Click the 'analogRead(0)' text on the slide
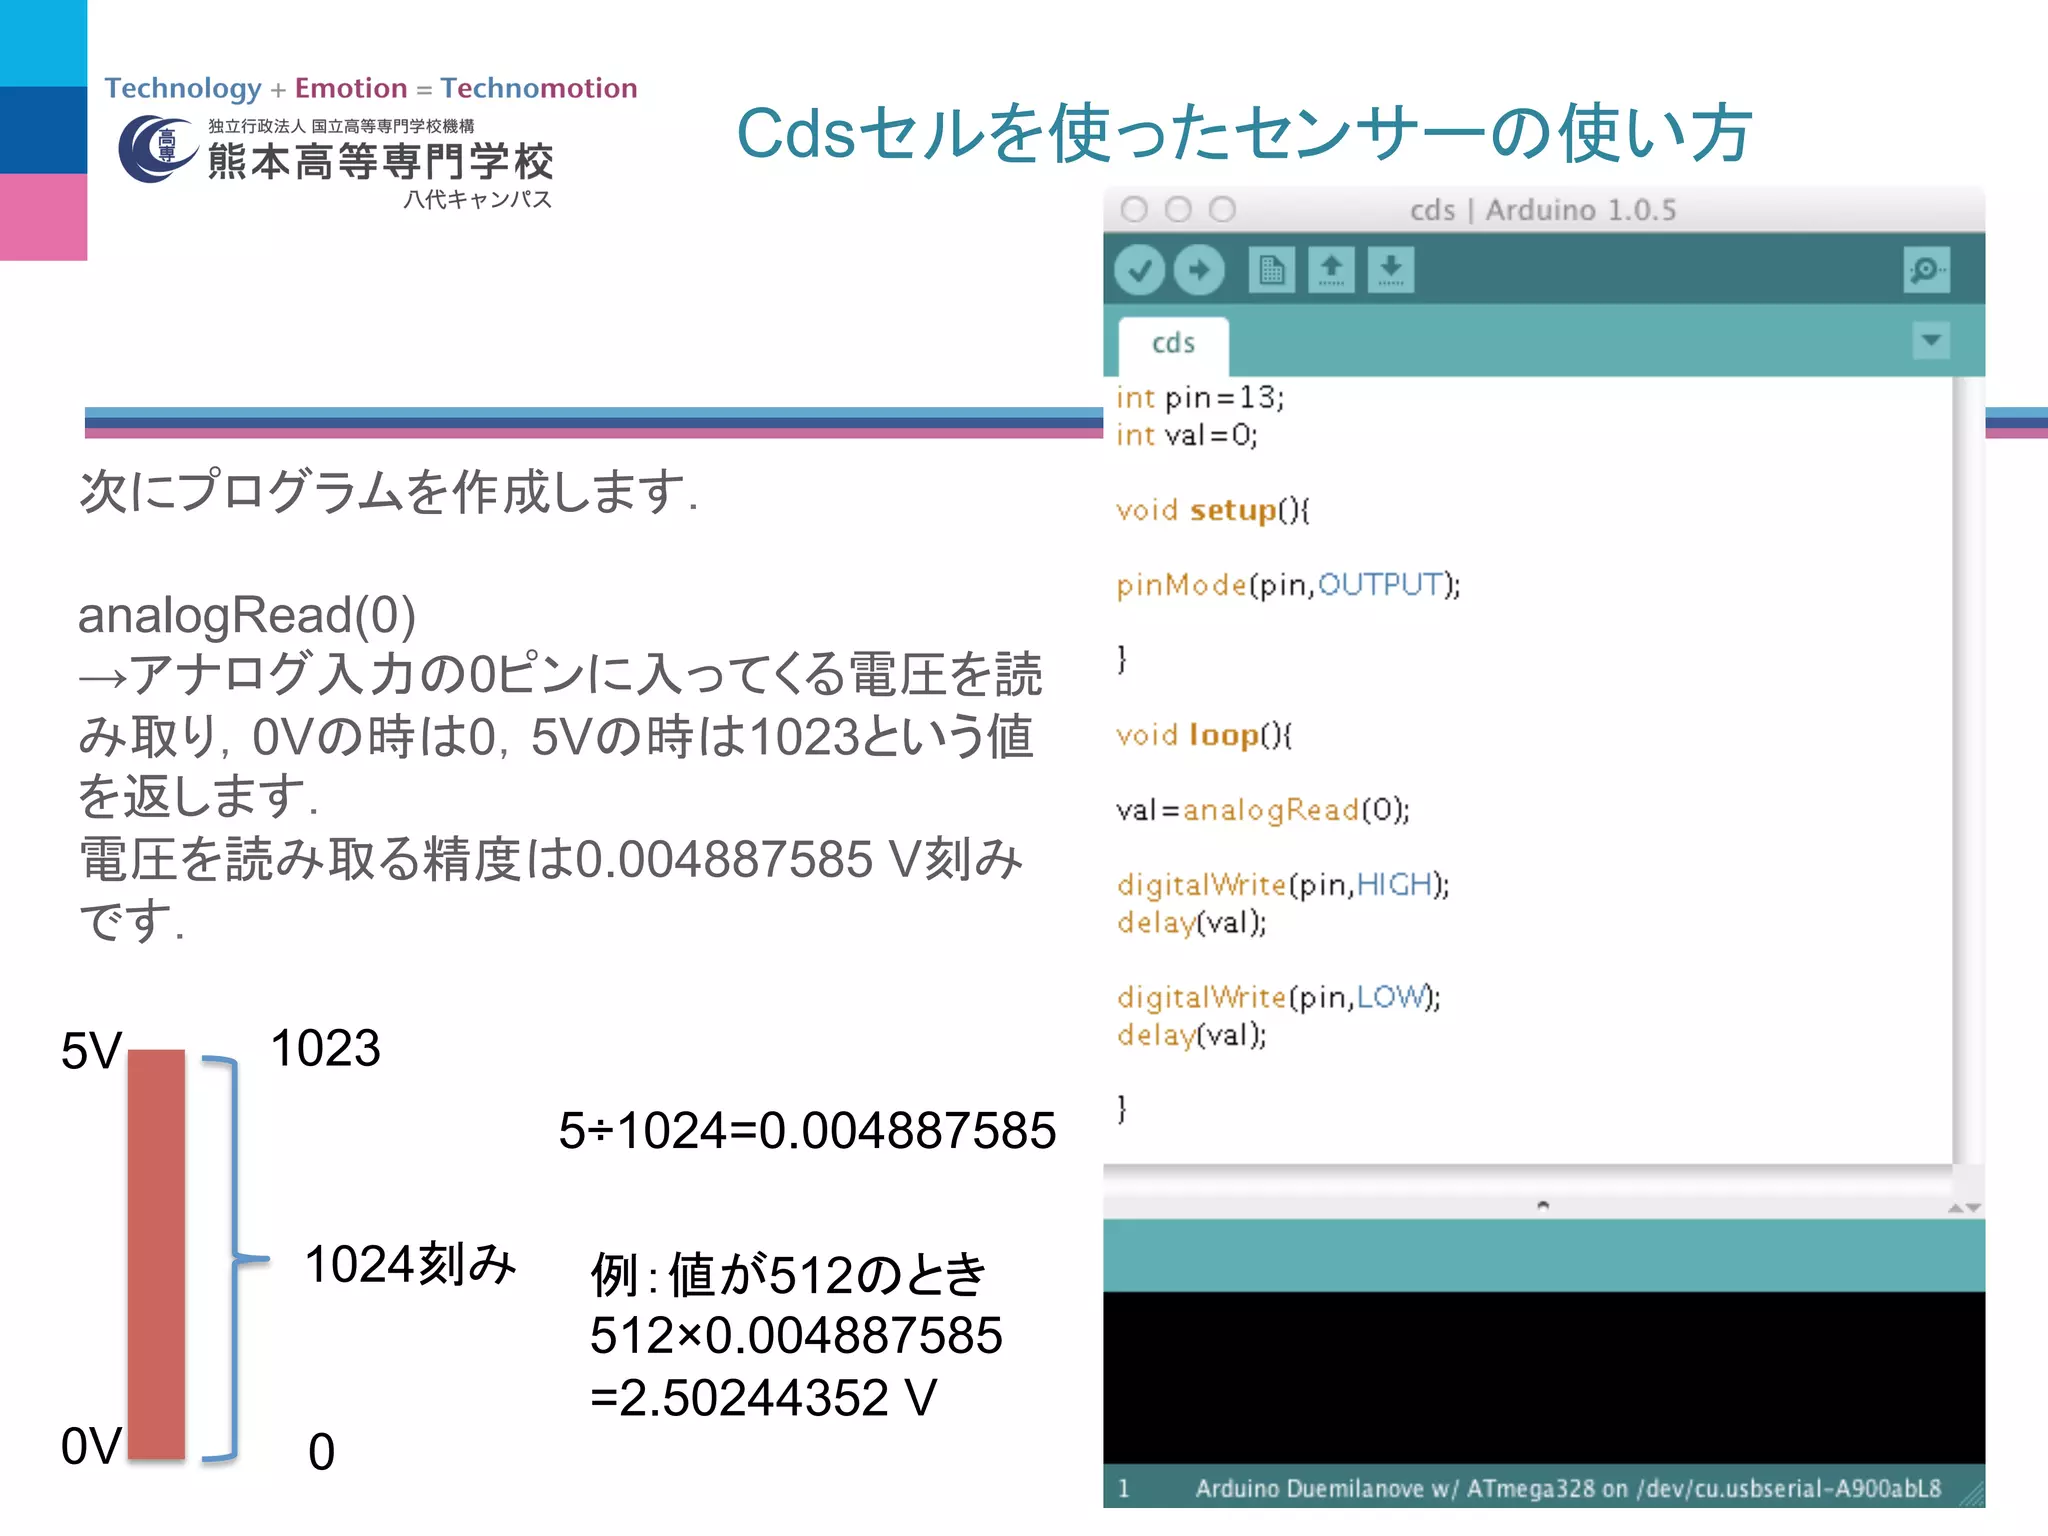This screenshot has height=1536, width=2048. pyautogui.click(x=247, y=615)
